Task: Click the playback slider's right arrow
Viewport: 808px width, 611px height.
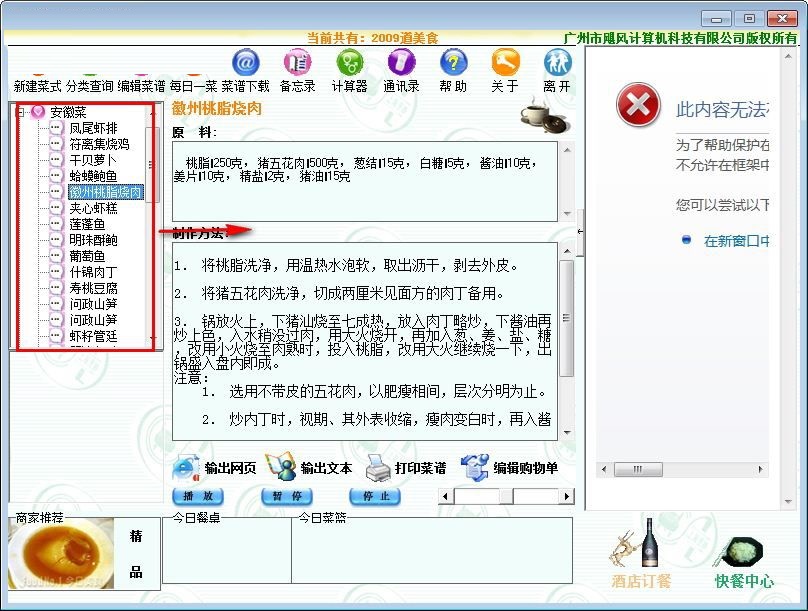Action: (x=567, y=497)
